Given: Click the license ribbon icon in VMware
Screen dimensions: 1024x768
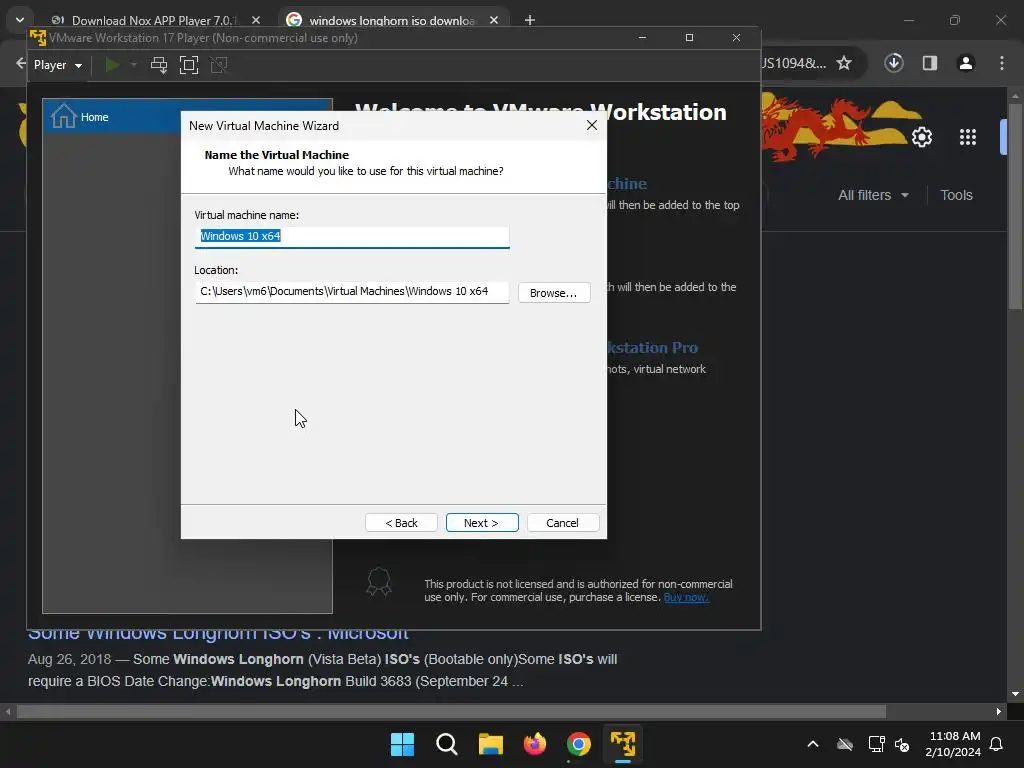Looking at the screenshot, I should [379, 582].
